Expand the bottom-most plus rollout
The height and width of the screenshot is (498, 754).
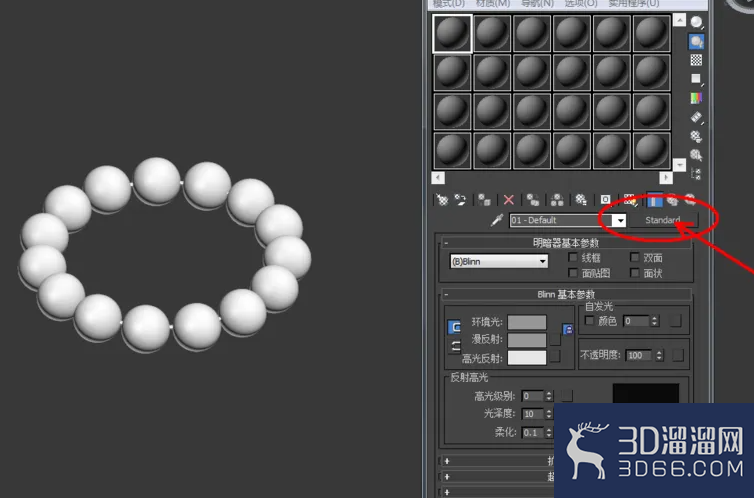click(x=447, y=492)
